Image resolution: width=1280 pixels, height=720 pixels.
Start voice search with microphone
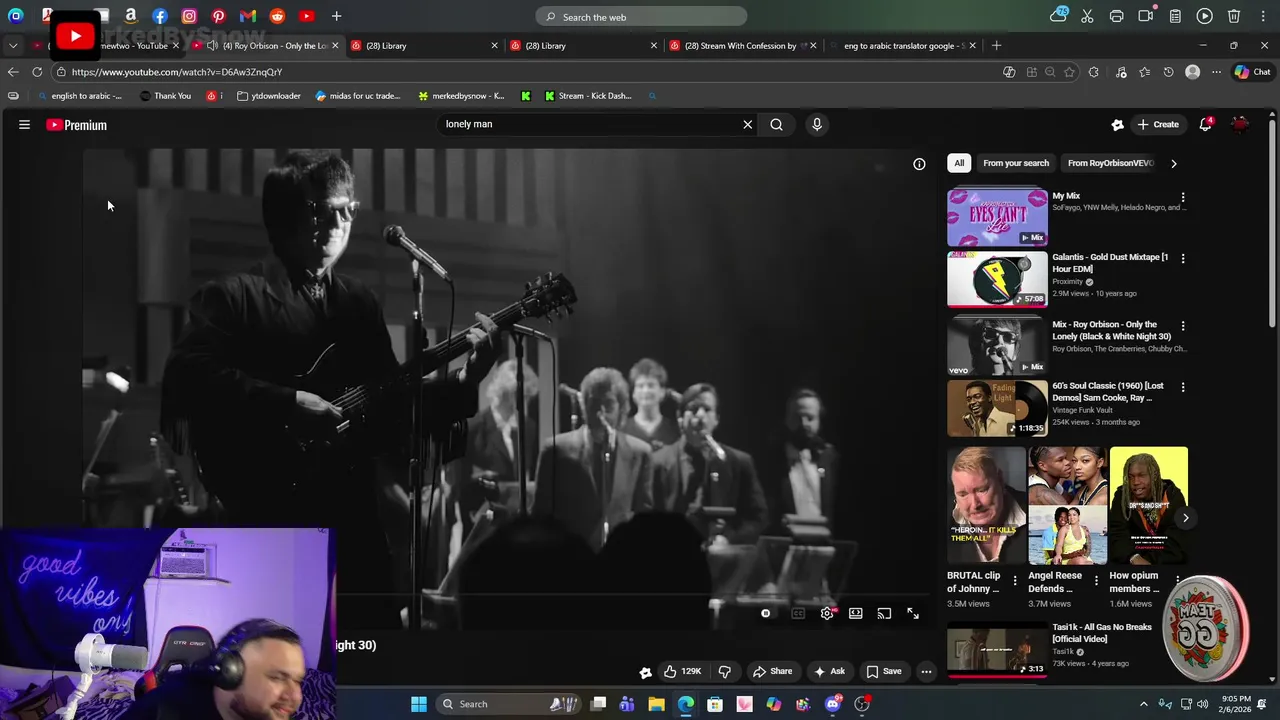coord(816,124)
